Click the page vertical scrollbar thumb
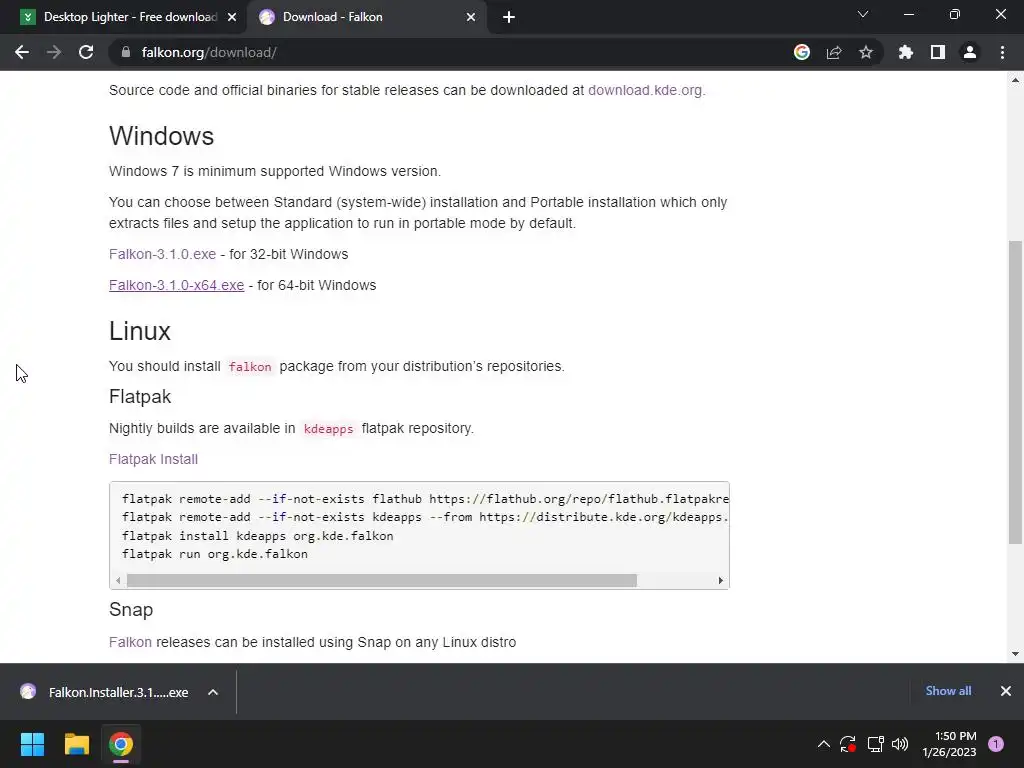Viewport: 1024px width, 768px height. [1015, 392]
